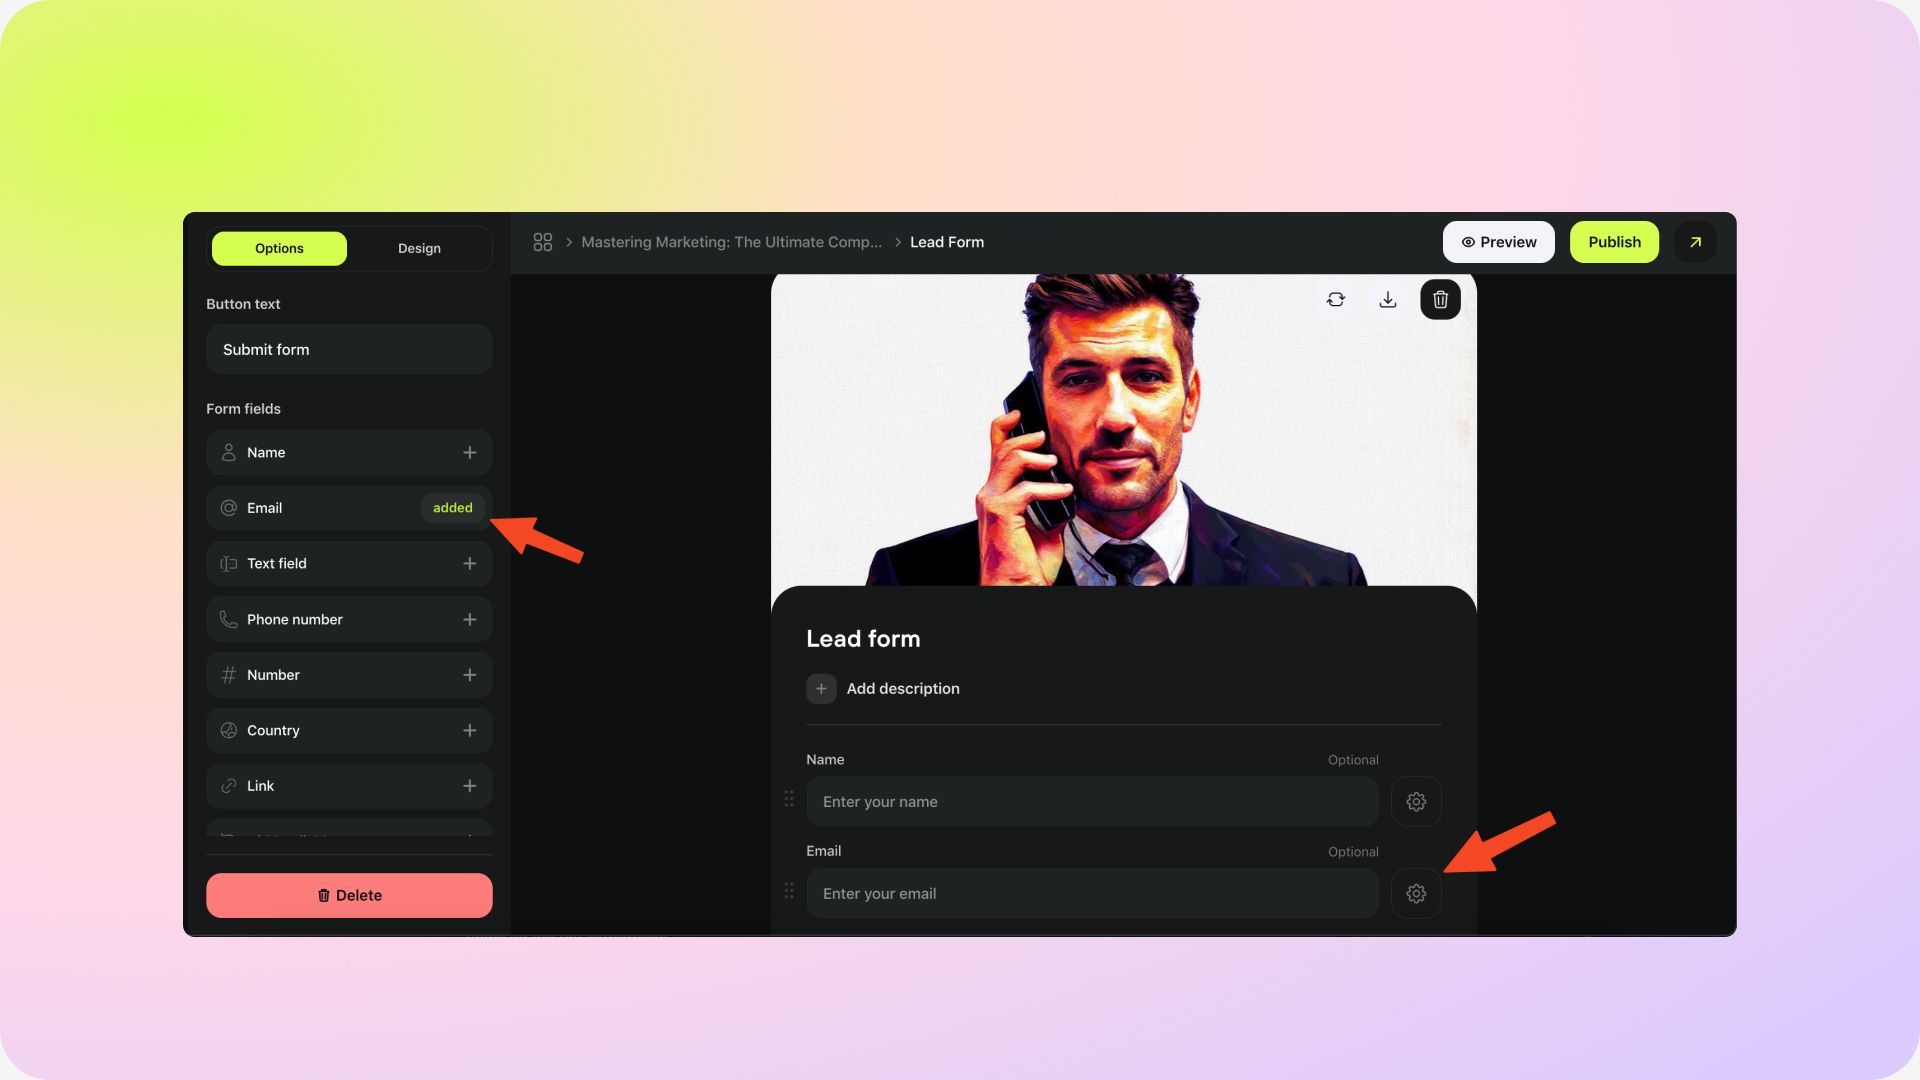Open settings gear for Name field
This screenshot has height=1080, width=1920.
click(1416, 802)
